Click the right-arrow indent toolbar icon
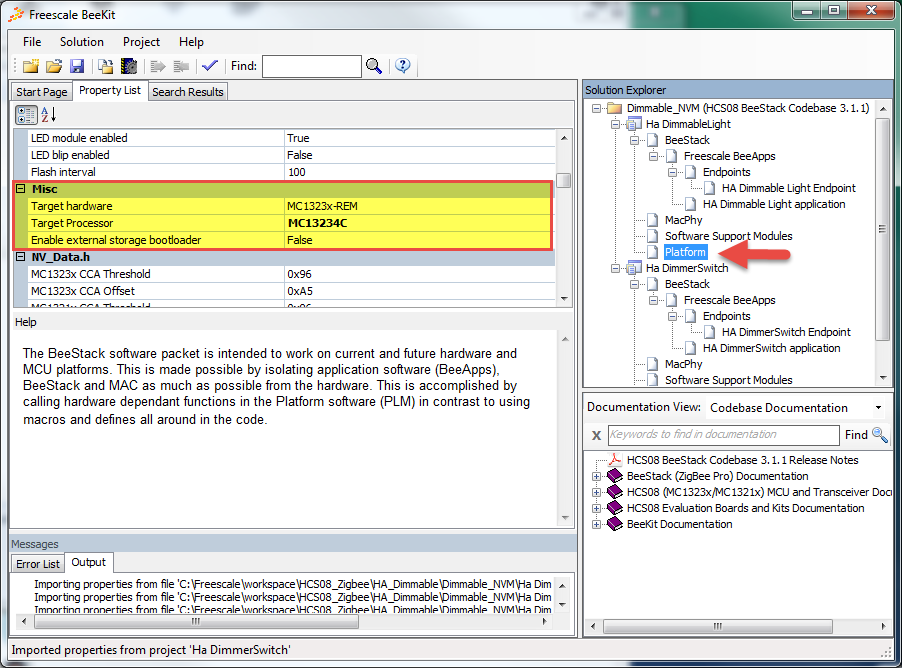The image size is (902, 668). (x=158, y=66)
